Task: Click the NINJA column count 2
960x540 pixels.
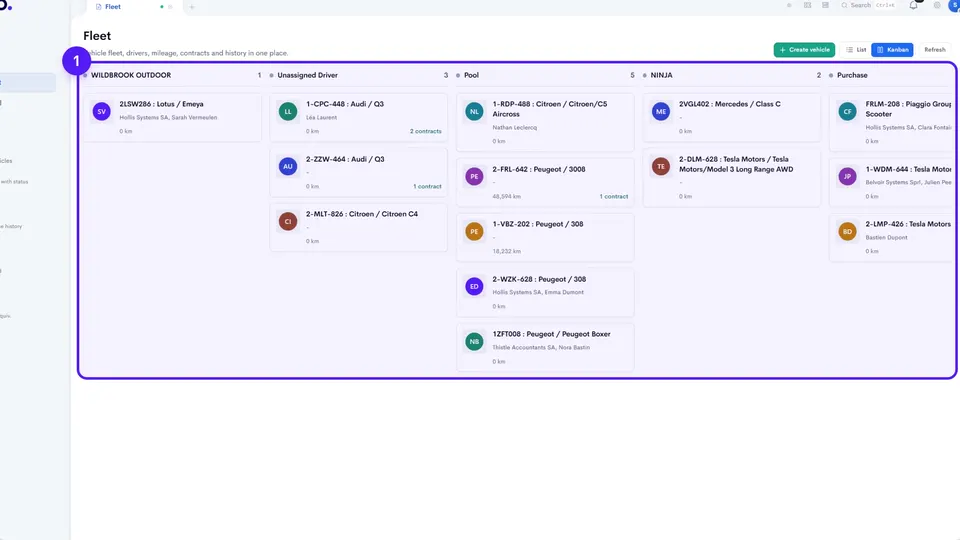Action: (819, 75)
